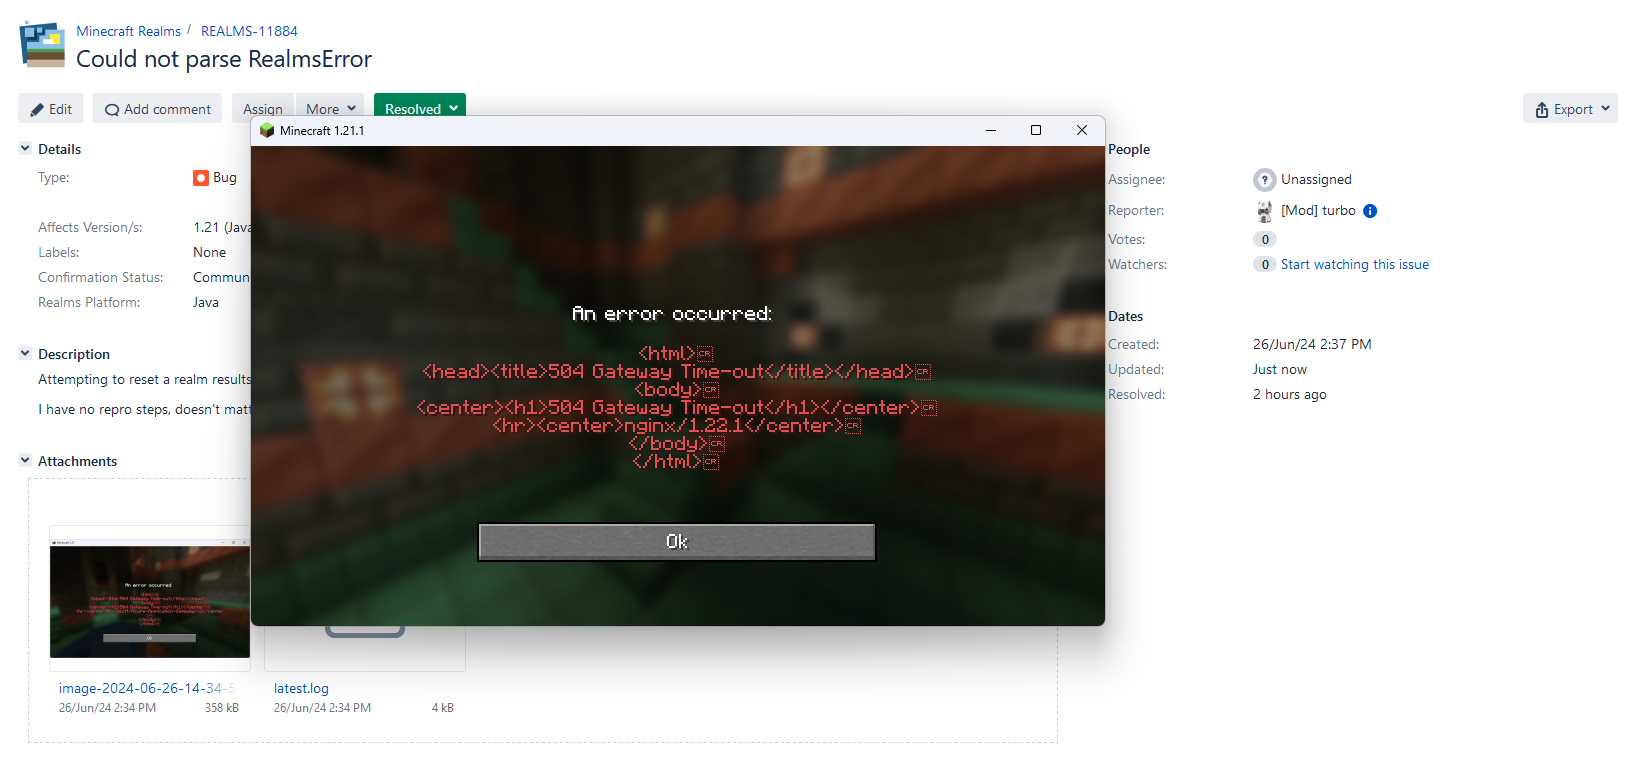Image resolution: width=1637 pixels, height=768 pixels.
Task: Click the nginx/1.22.1 error line
Action: coord(676,426)
